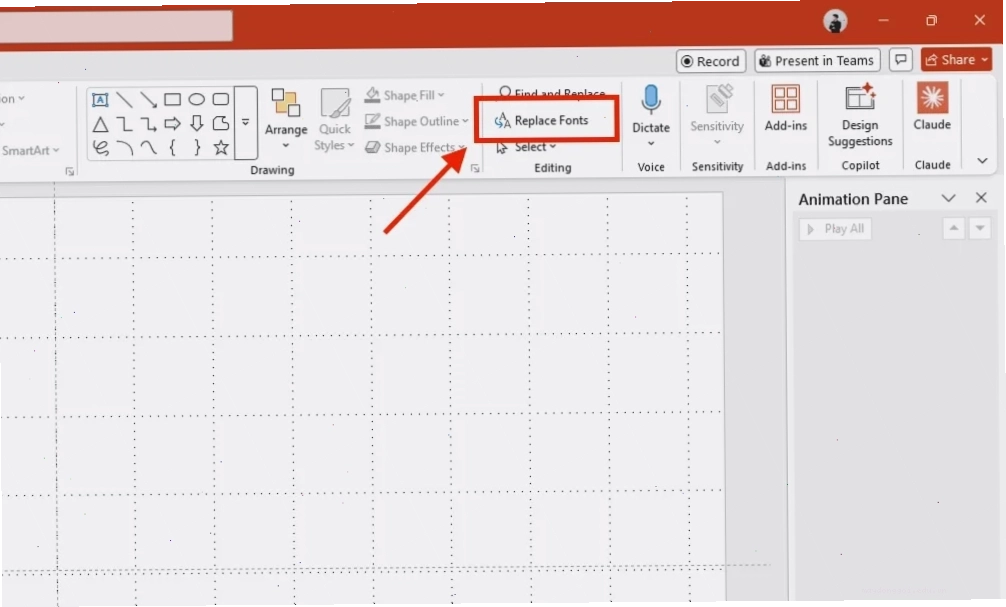Choose the Rectangle shape

tap(172, 99)
